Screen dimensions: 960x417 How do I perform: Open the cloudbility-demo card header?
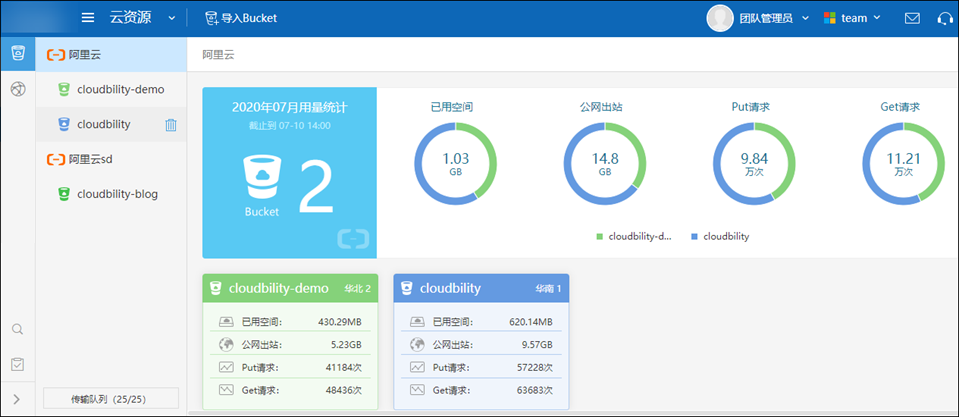point(290,288)
